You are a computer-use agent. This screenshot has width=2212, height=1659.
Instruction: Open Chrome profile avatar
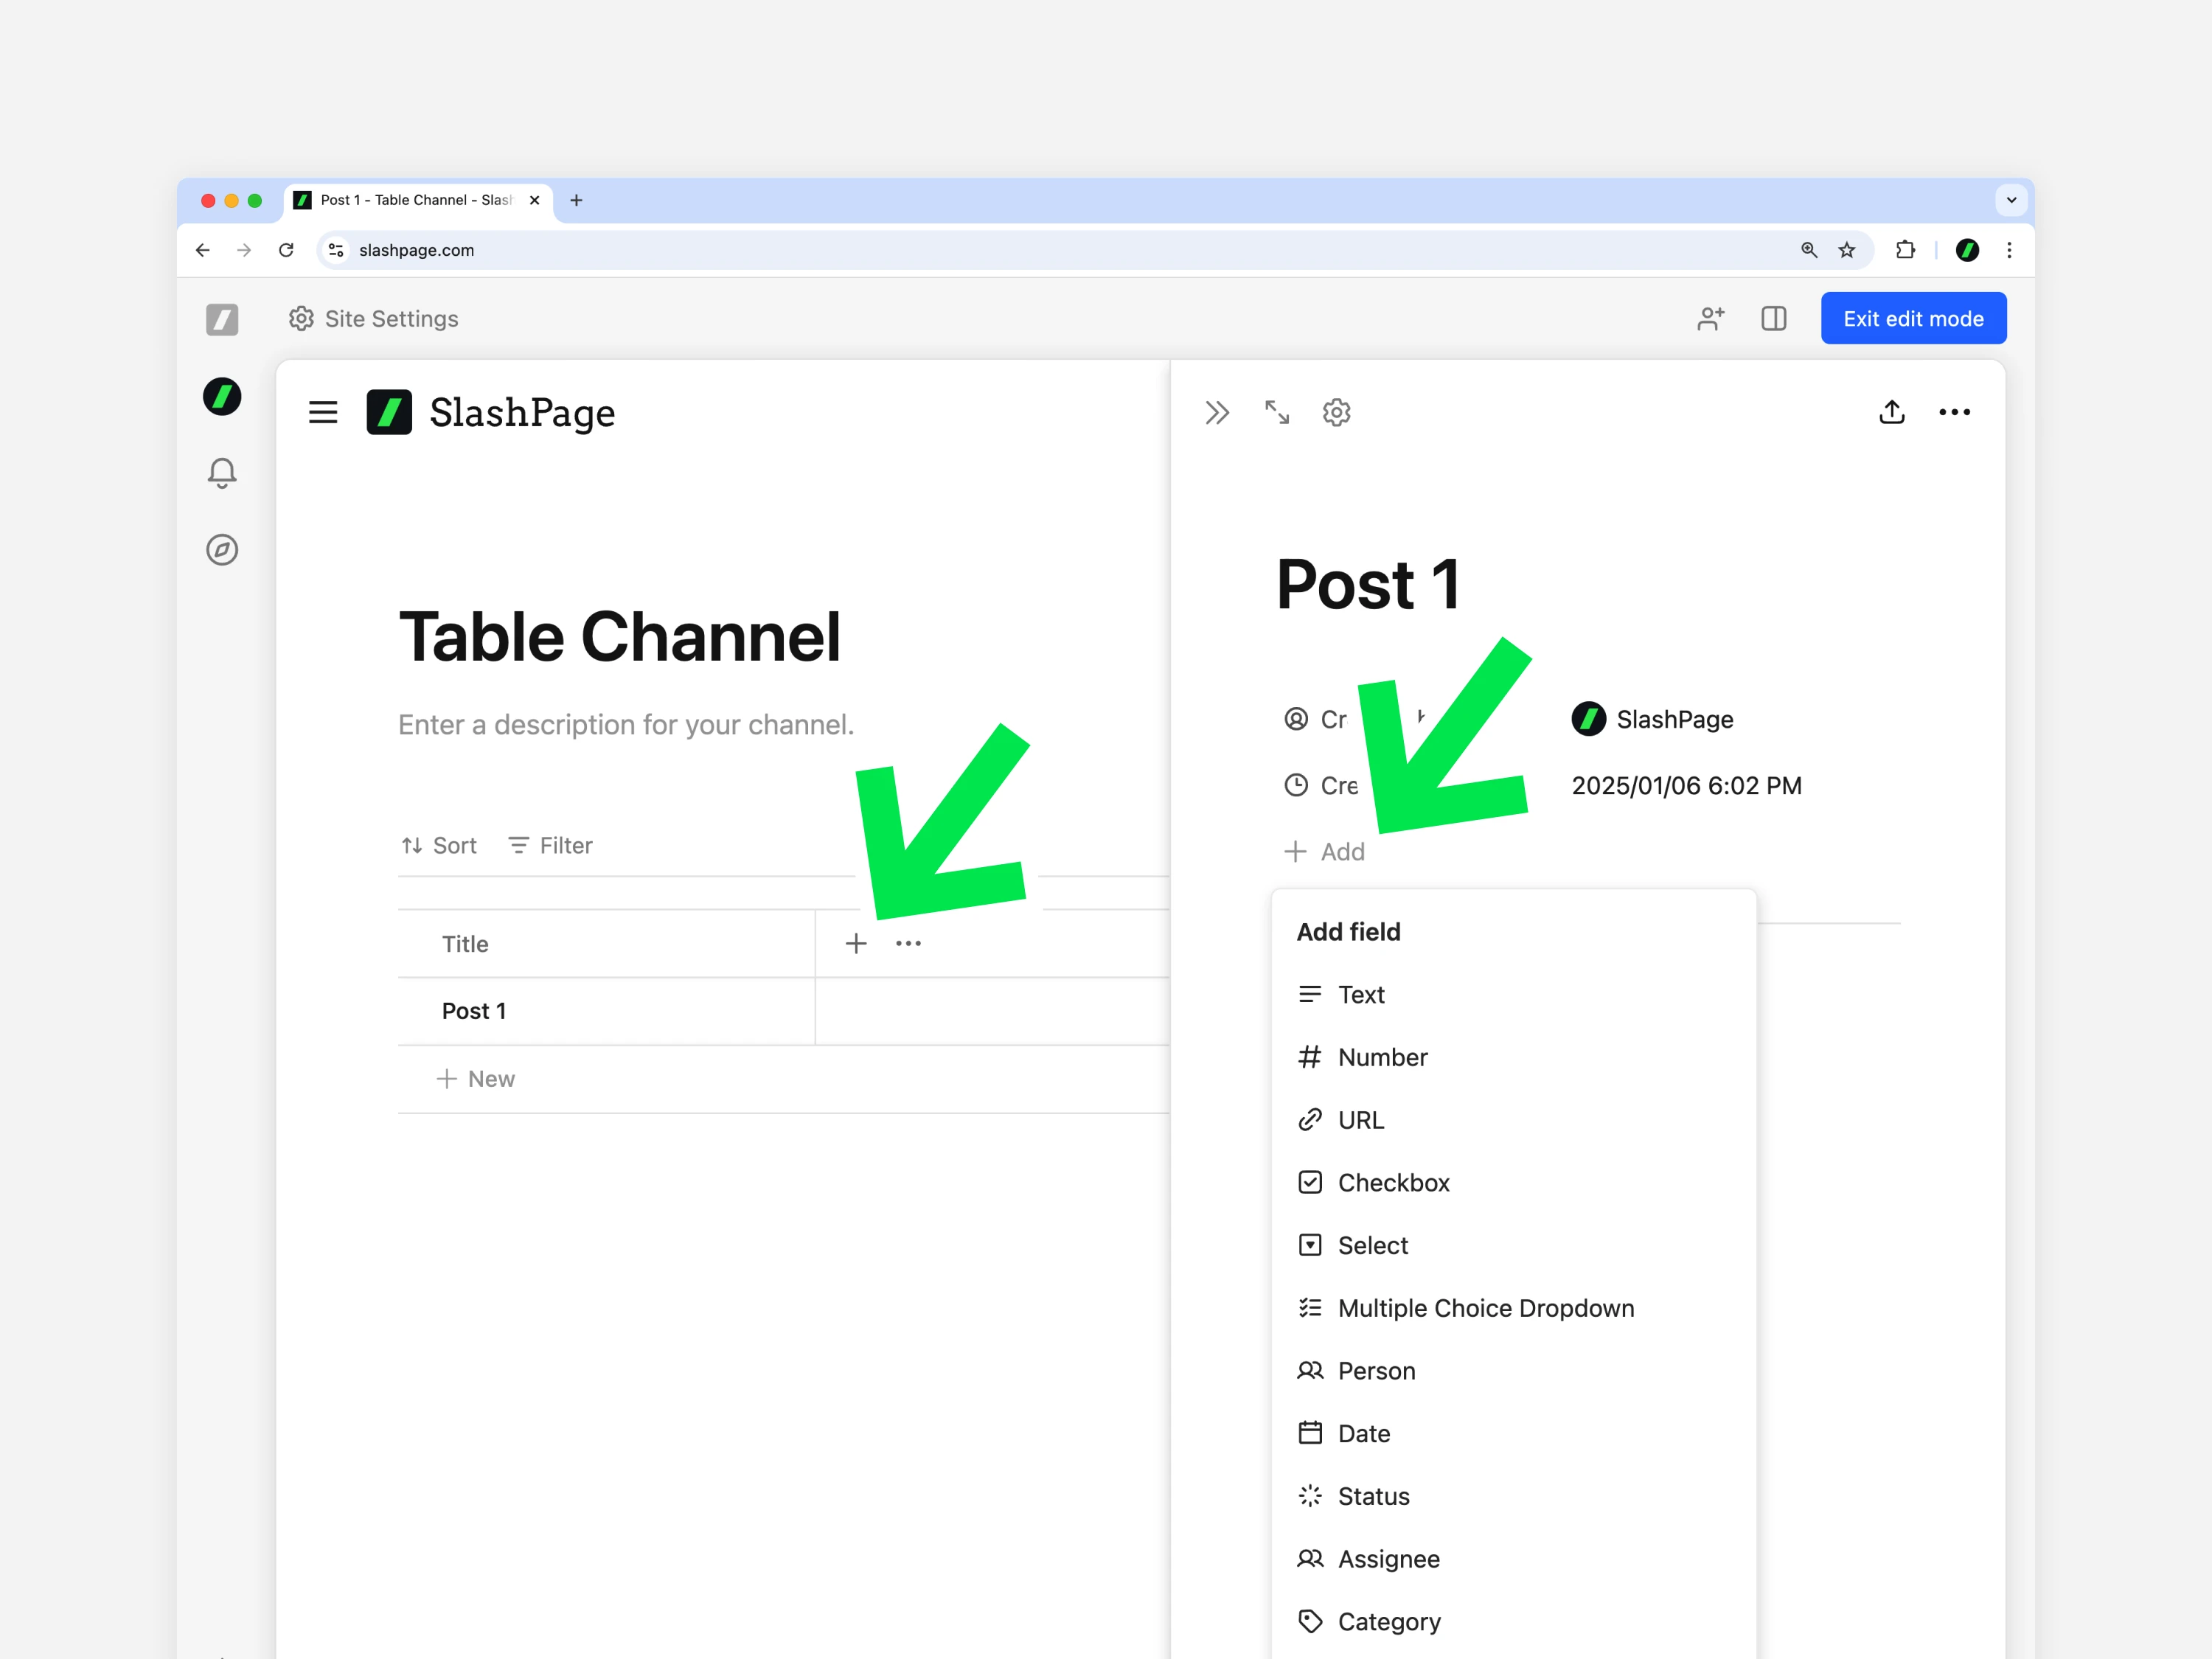tap(1967, 250)
